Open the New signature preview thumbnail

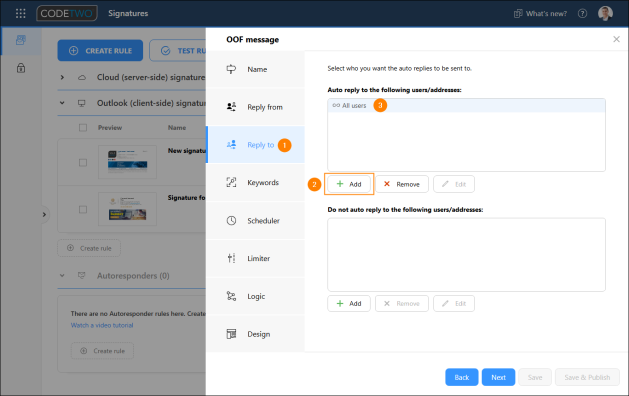pyautogui.click(x=128, y=162)
